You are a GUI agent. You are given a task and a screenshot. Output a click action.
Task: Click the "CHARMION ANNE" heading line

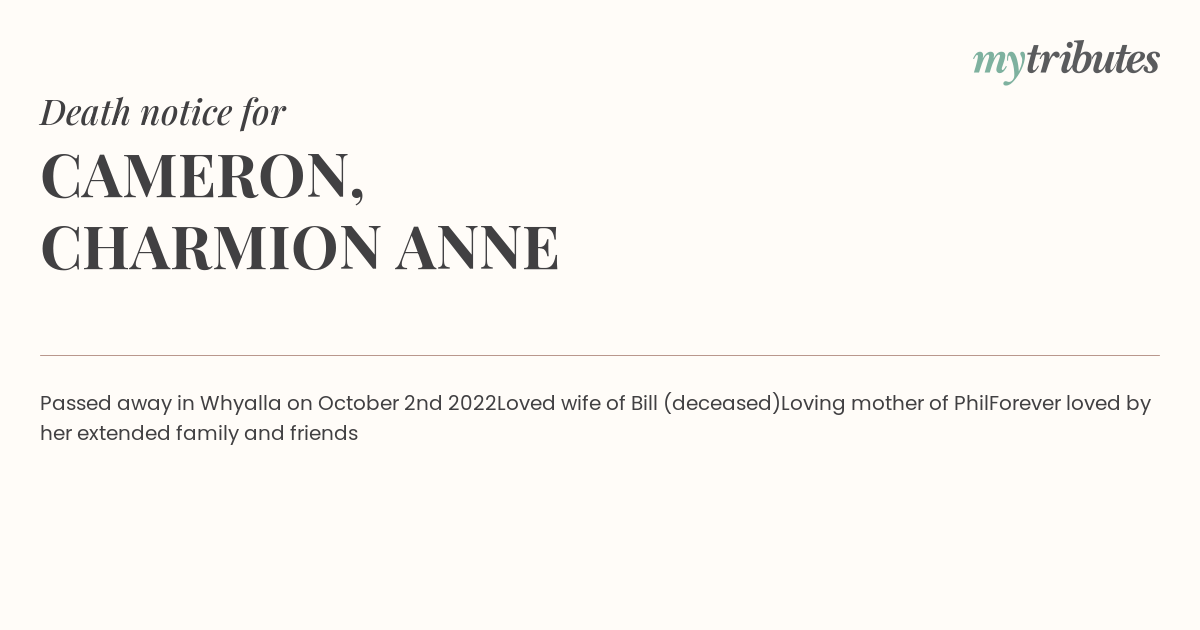[x=300, y=248]
